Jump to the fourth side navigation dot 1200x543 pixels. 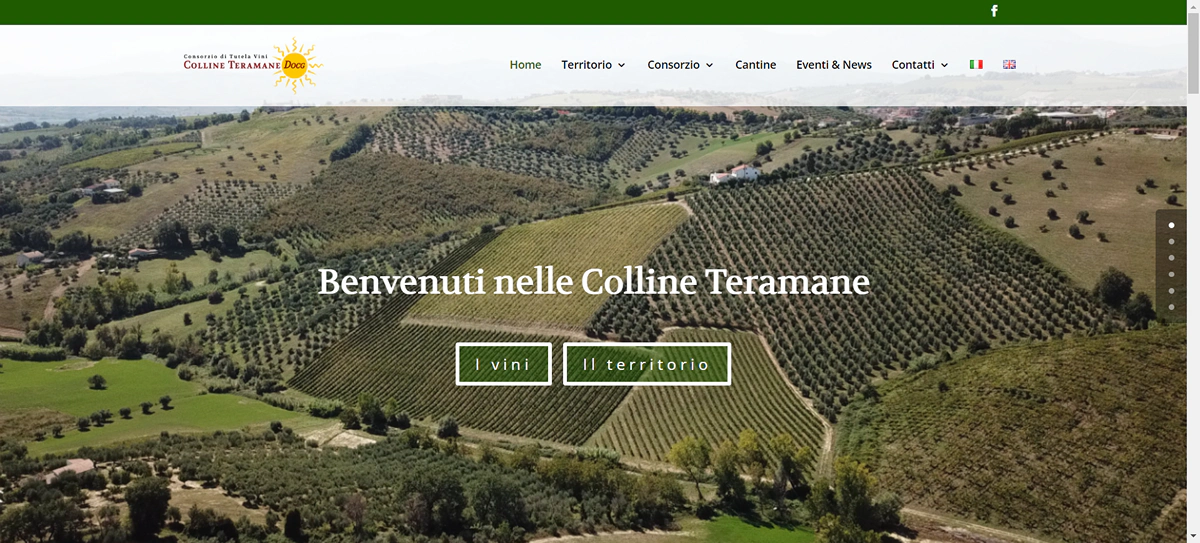point(1171,274)
